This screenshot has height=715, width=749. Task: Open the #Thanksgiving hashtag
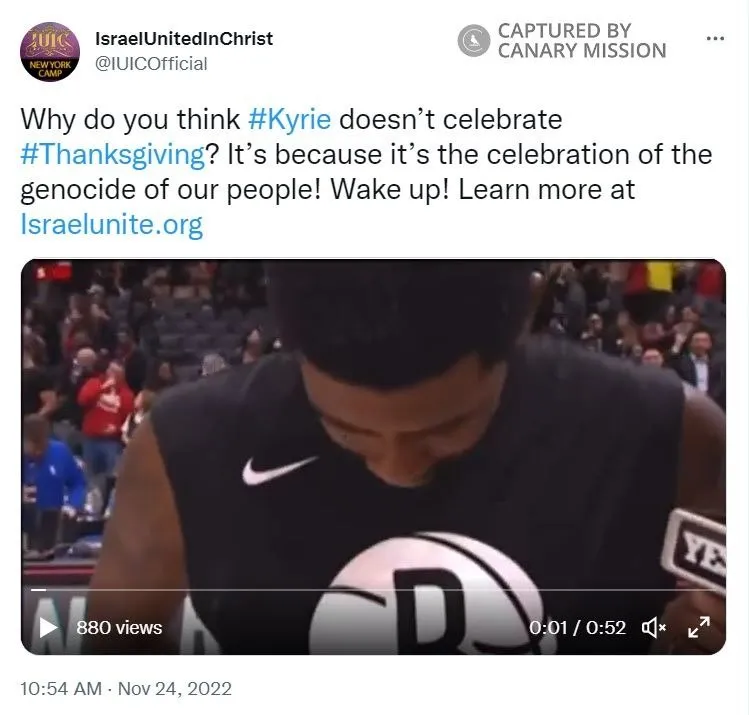coord(113,155)
